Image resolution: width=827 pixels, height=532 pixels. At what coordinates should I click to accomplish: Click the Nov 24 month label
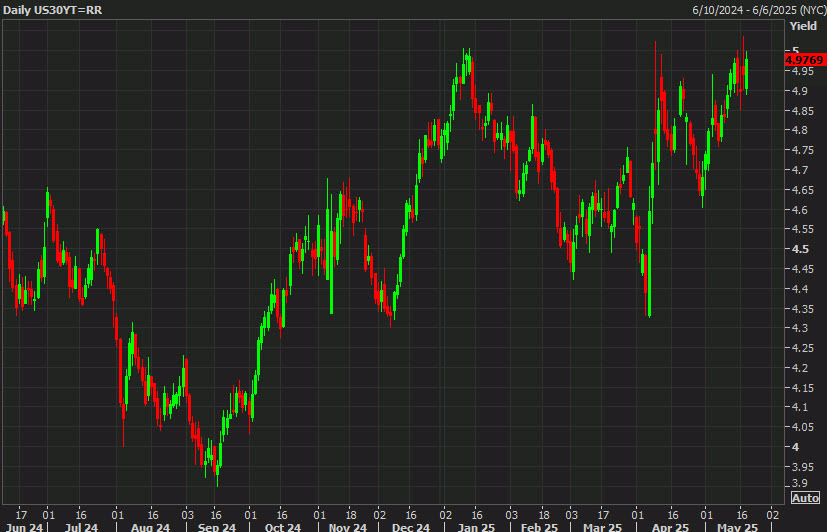tap(347, 526)
